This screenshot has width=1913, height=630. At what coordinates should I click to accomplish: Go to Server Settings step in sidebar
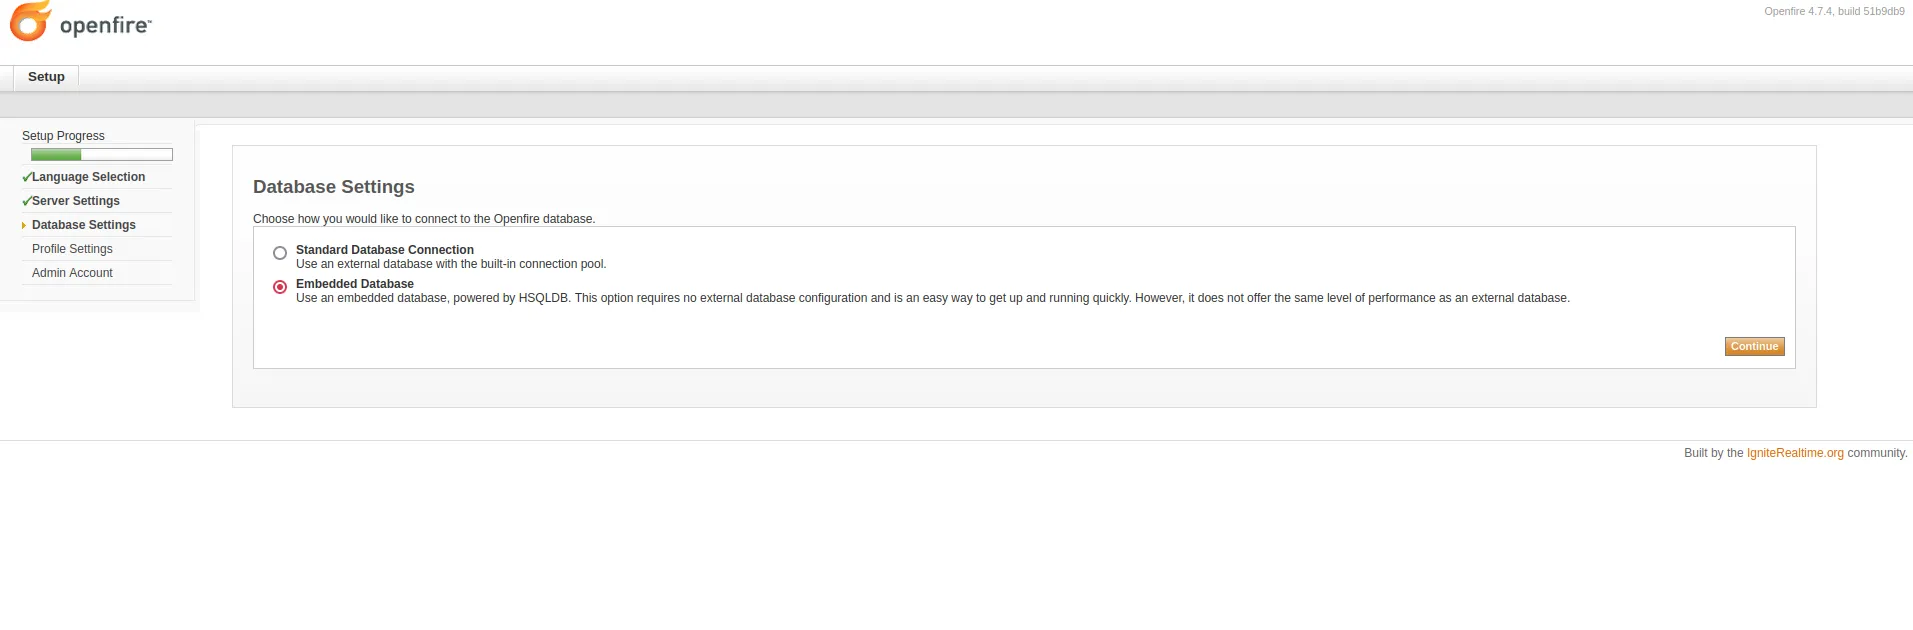click(x=76, y=201)
